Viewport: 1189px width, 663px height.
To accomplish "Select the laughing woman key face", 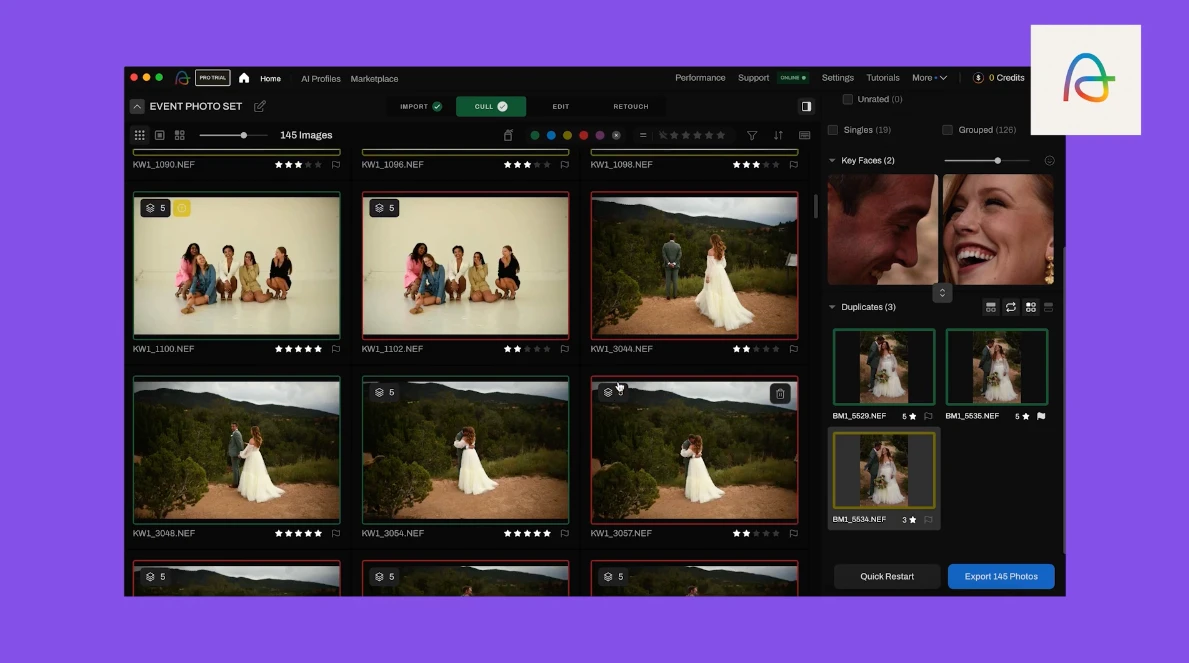I will point(998,229).
